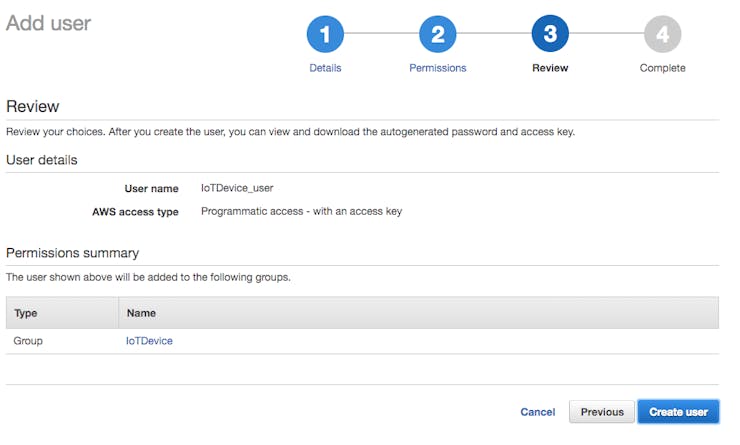This screenshot has height=445, width=740.
Task: Click the Group type cell
Action: coord(28,341)
